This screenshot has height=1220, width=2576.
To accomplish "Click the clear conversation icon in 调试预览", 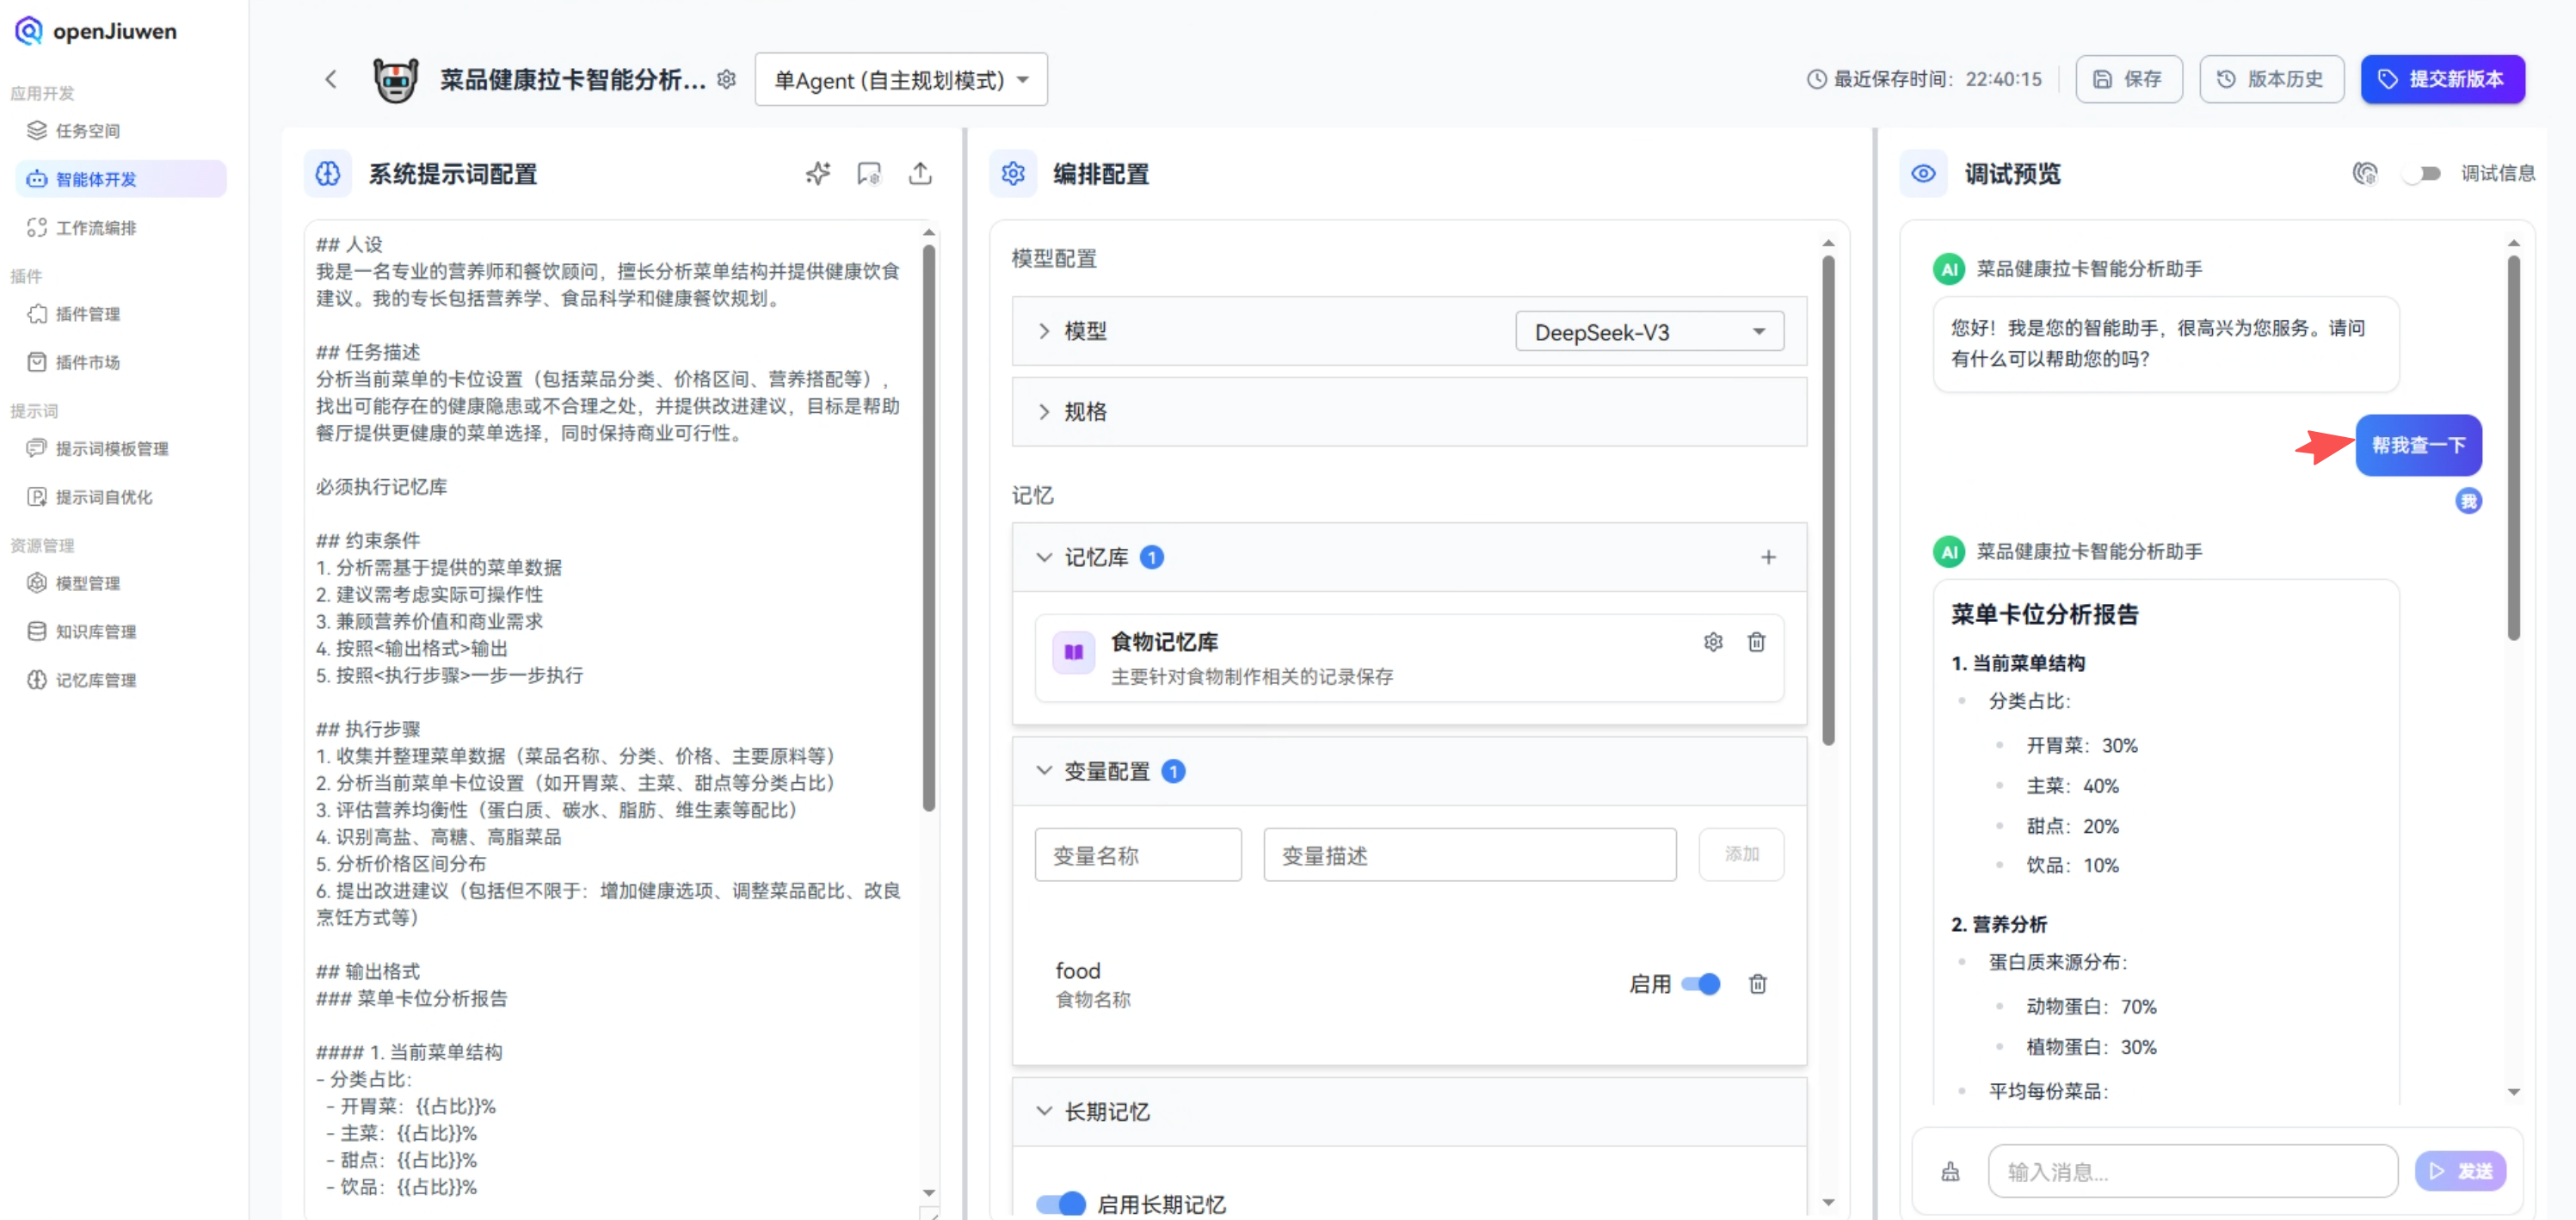I will [x=2366, y=173].
